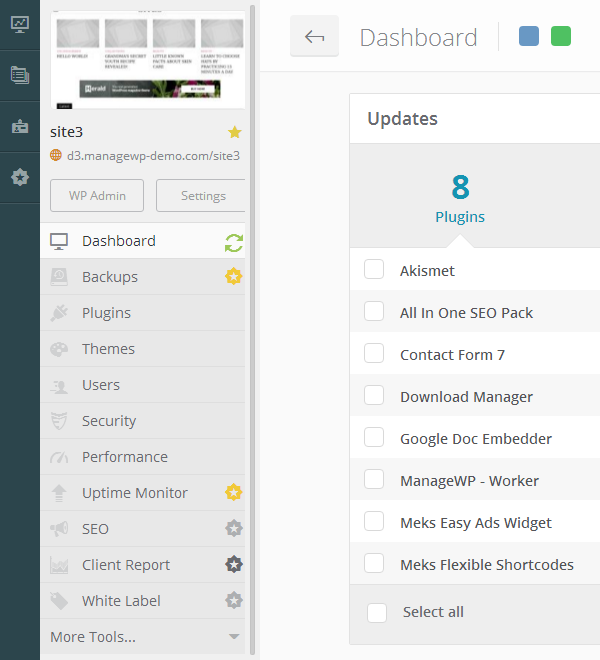The width and height of the screenshot is (600, 660).
Task: Click the Plugins plug icon
Action: (x=59, y=313)
